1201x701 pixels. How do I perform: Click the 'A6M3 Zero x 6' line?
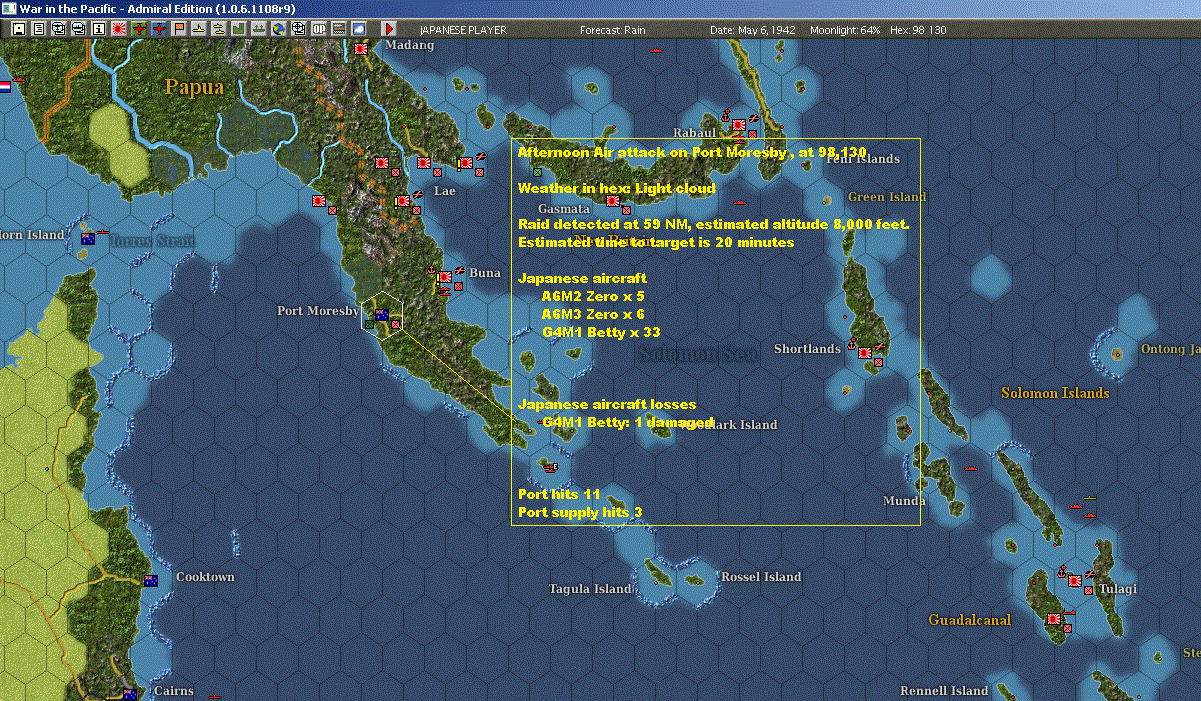[593, 314]
